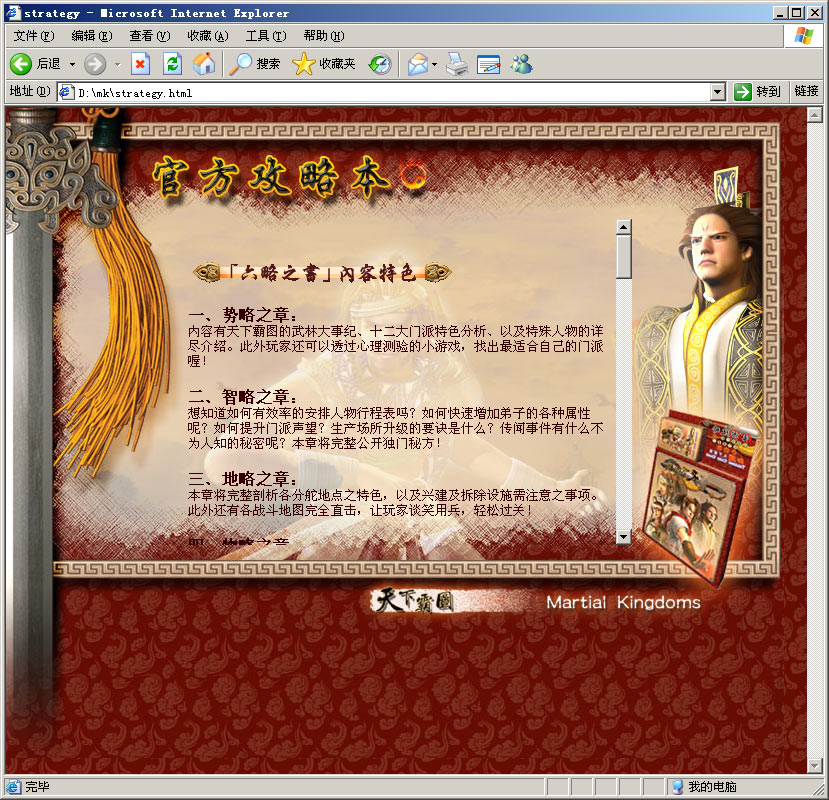829x800 pixels.
Task: Click the inner content scrollbar thumb
Action: 624,256
